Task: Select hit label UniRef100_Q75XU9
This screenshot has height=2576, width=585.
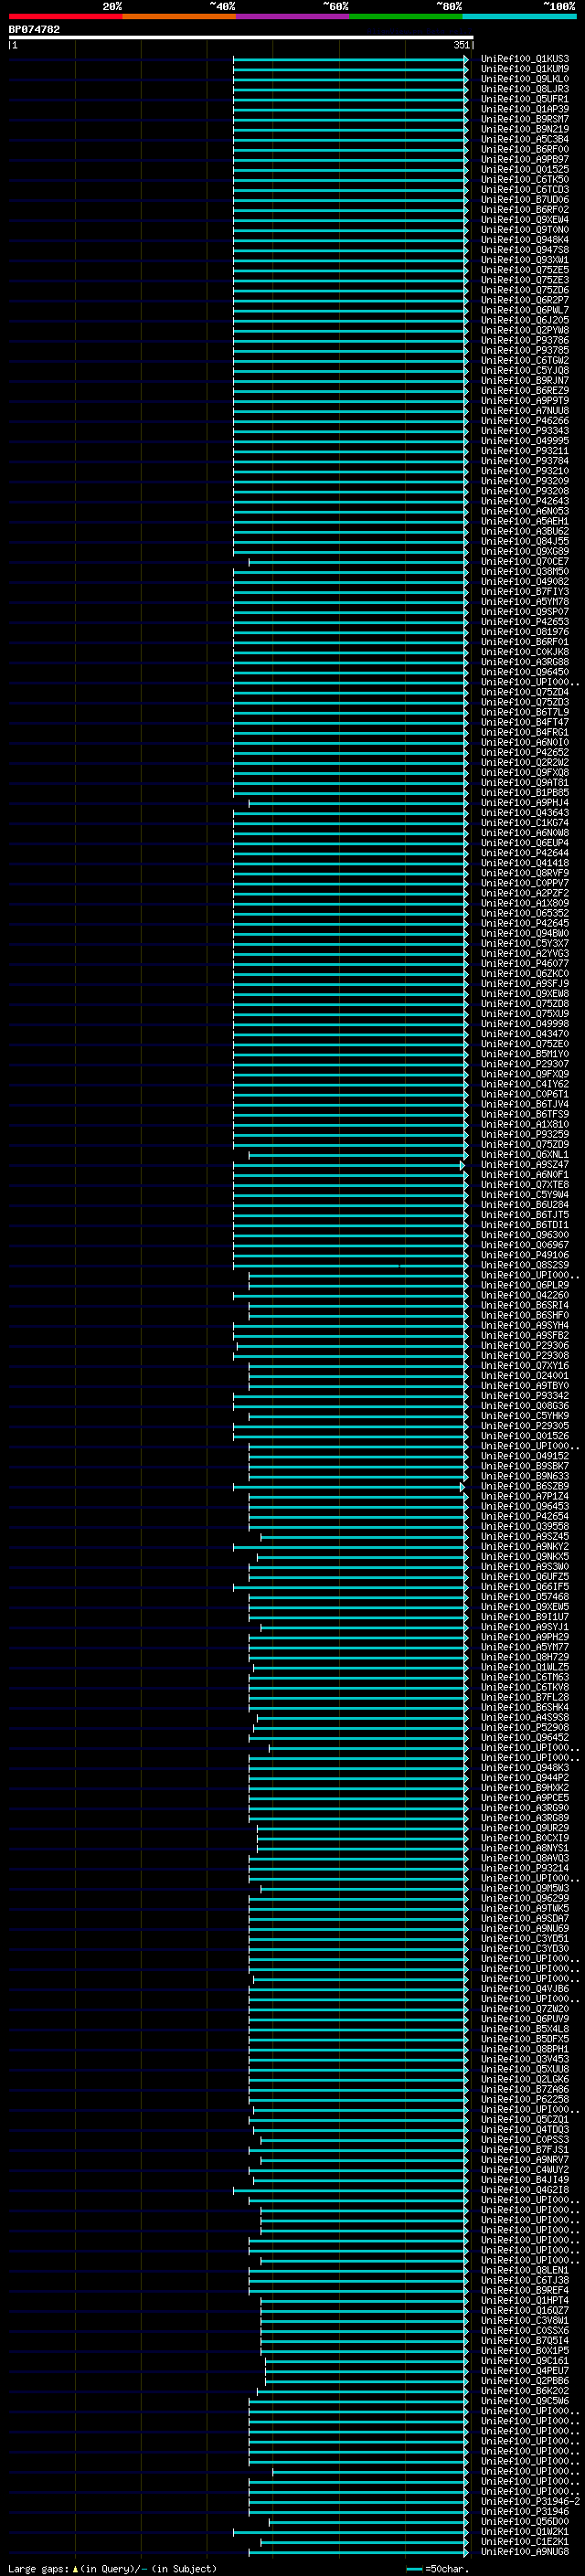Action: pyautogui.click(x=525, y=1014)
